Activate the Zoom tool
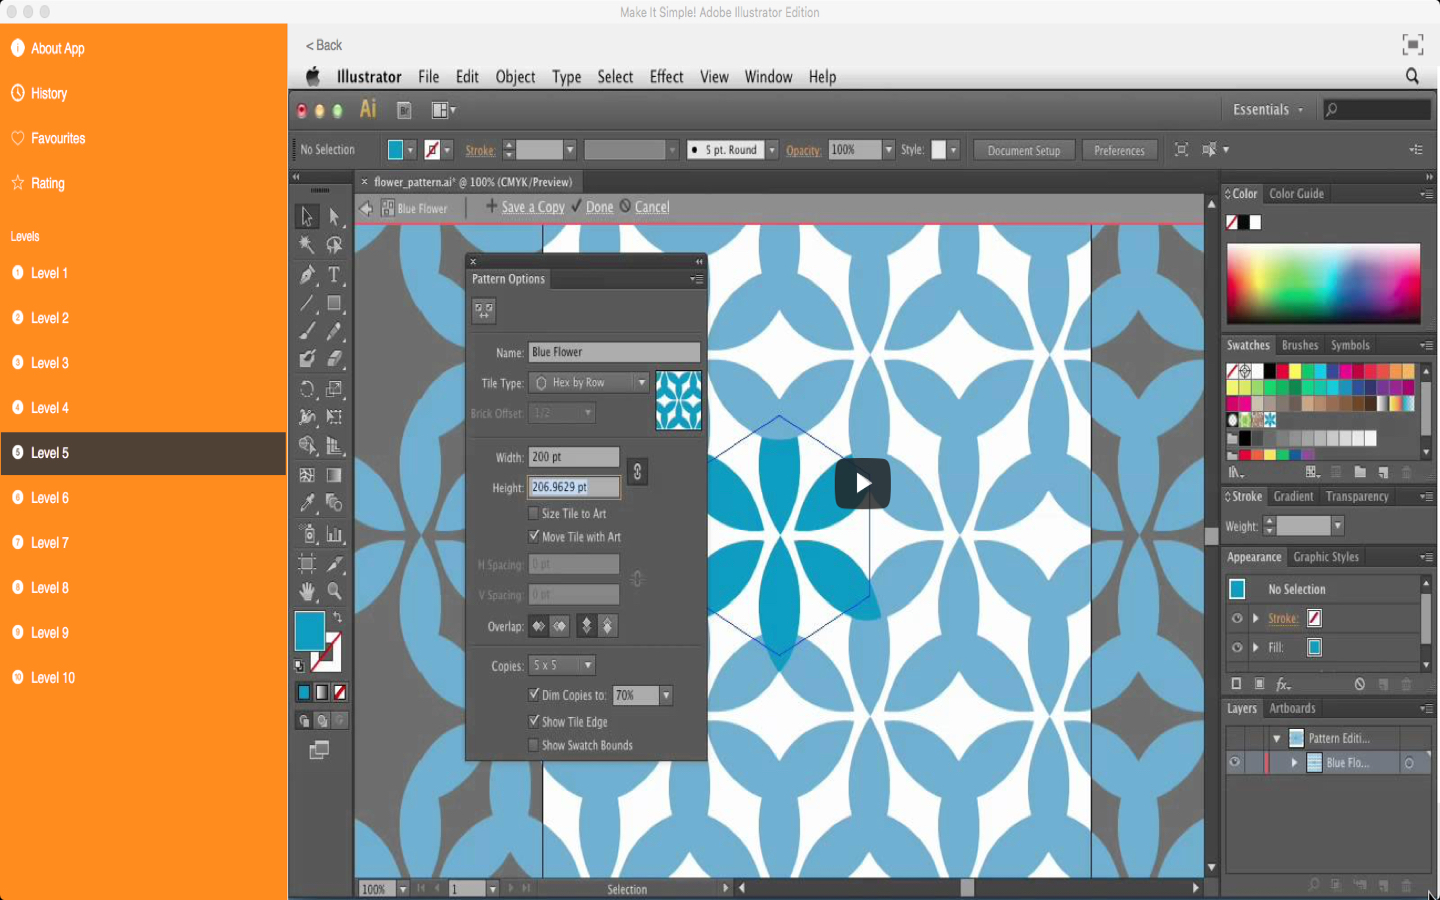Image resolution: width=1440 pixels, height=900 pixels. [x=334, y=592]
